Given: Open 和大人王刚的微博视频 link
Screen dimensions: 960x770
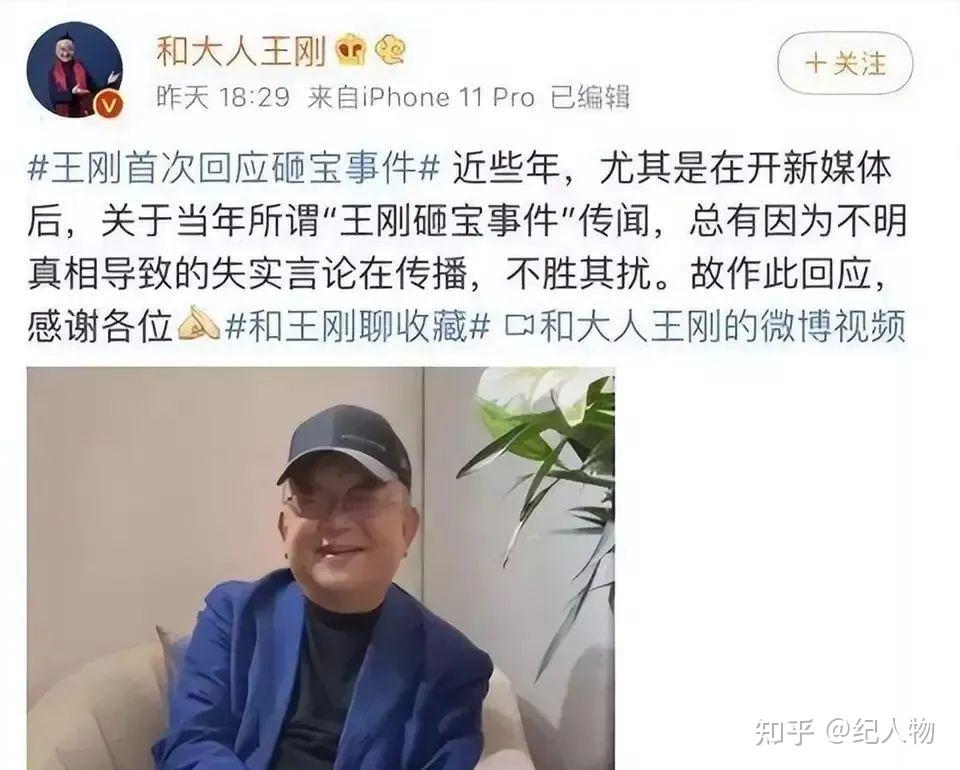Looking at the screenshot, I should [x=722, y=326].
